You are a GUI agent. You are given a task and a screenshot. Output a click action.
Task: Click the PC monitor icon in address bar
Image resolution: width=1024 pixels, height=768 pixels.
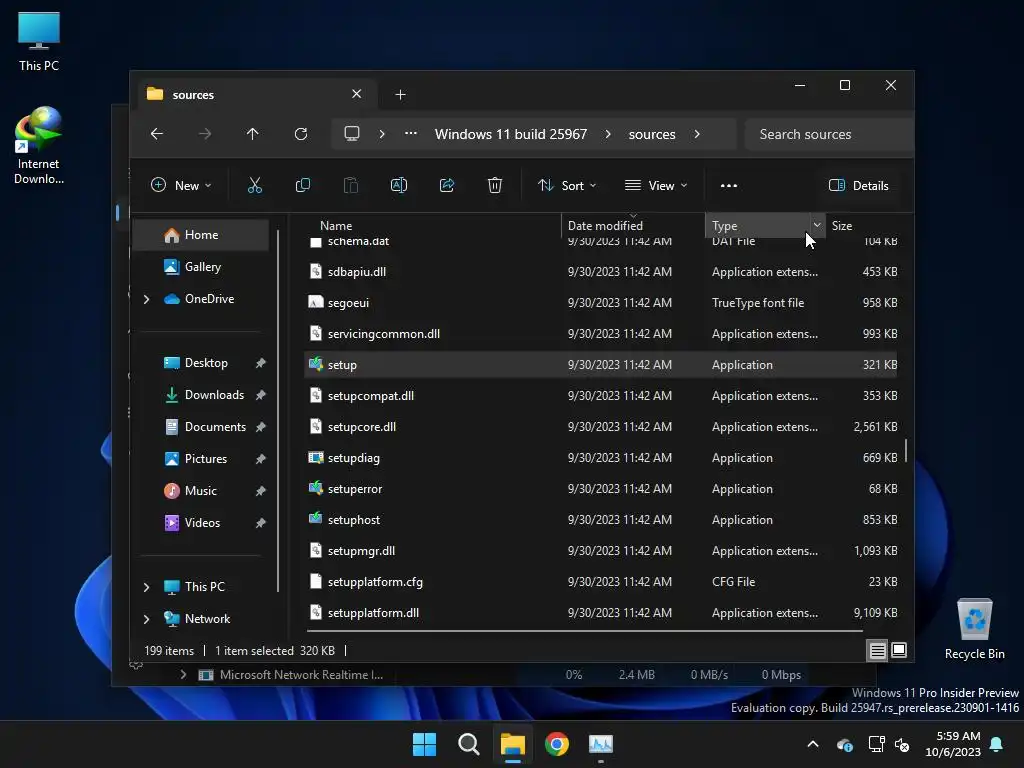click(352, 134)
